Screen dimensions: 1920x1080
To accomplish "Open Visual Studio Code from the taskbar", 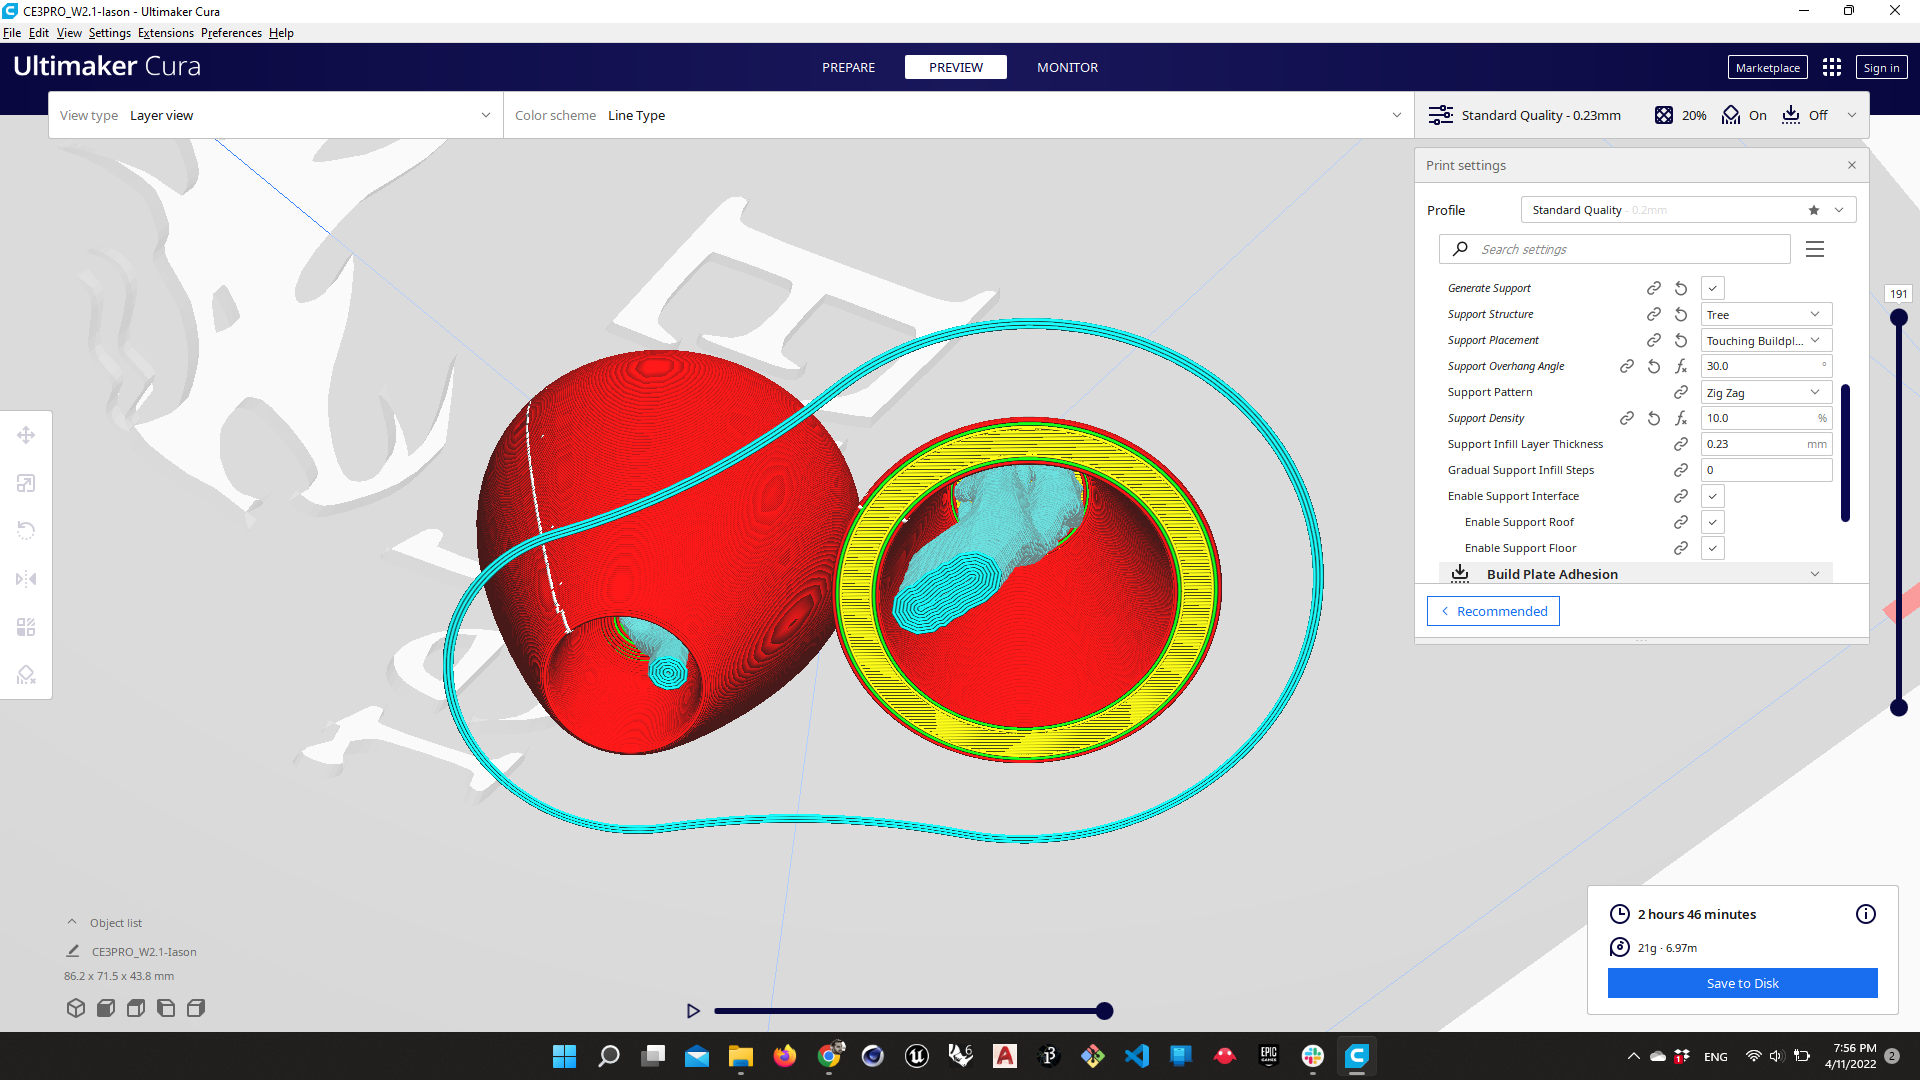I will coord(1137,1056).
